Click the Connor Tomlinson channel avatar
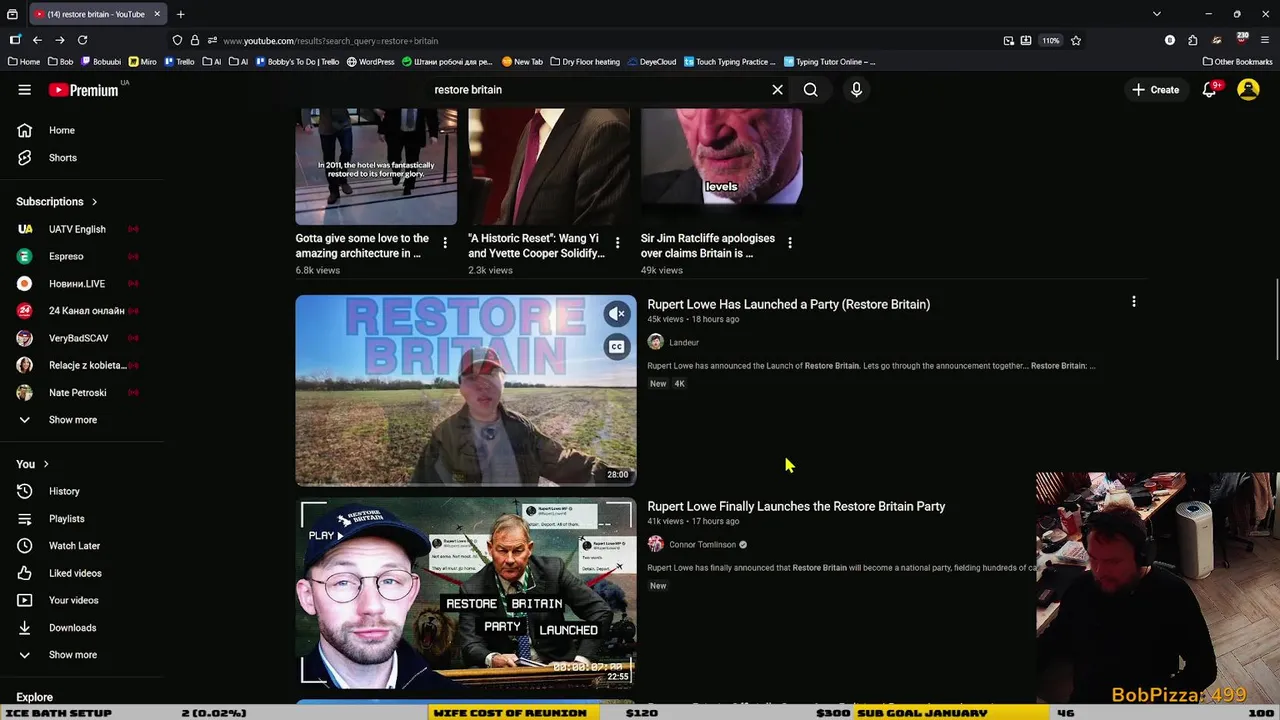 point(655,544)
